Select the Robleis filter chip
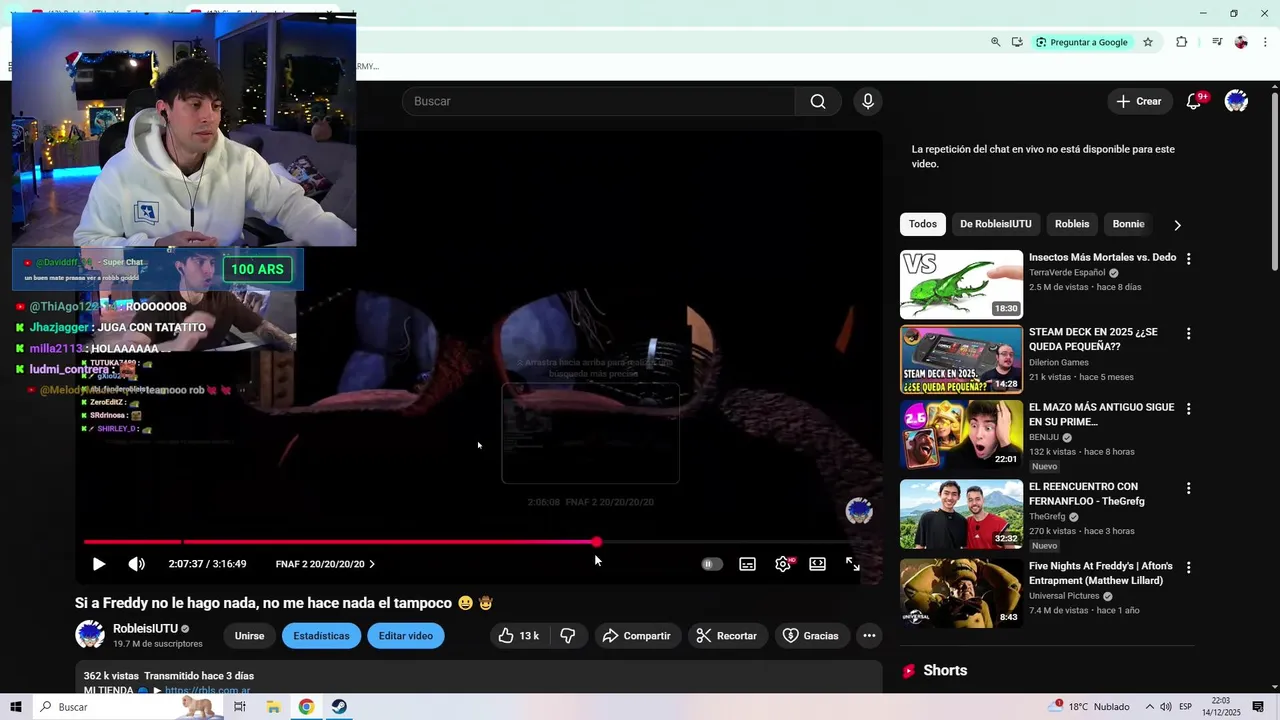The image size is (1280, 720). (1072, 224)
